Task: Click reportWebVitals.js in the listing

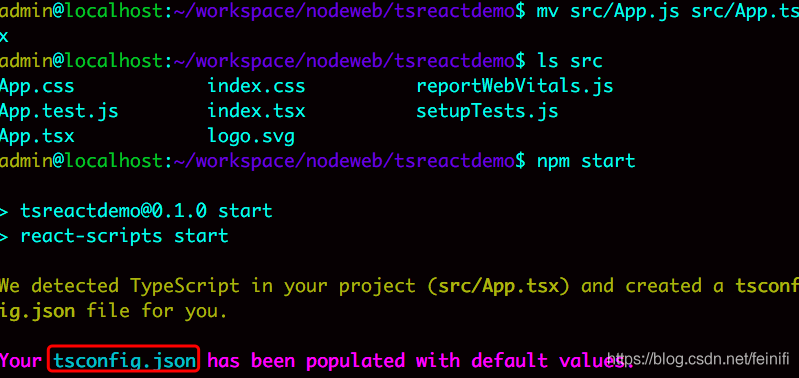Action: [515, 86]
